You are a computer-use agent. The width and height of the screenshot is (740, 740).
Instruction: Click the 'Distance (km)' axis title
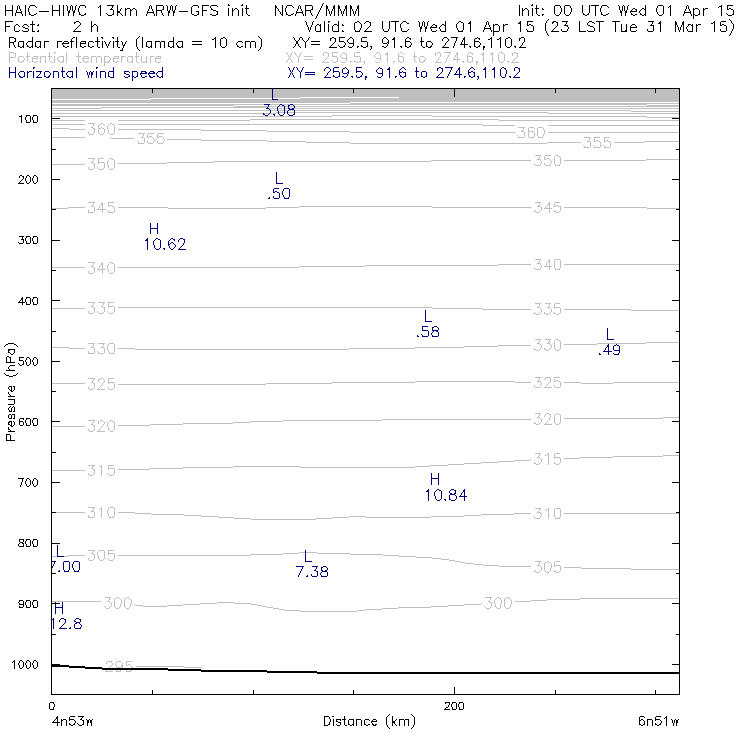(x=369, y=721)
